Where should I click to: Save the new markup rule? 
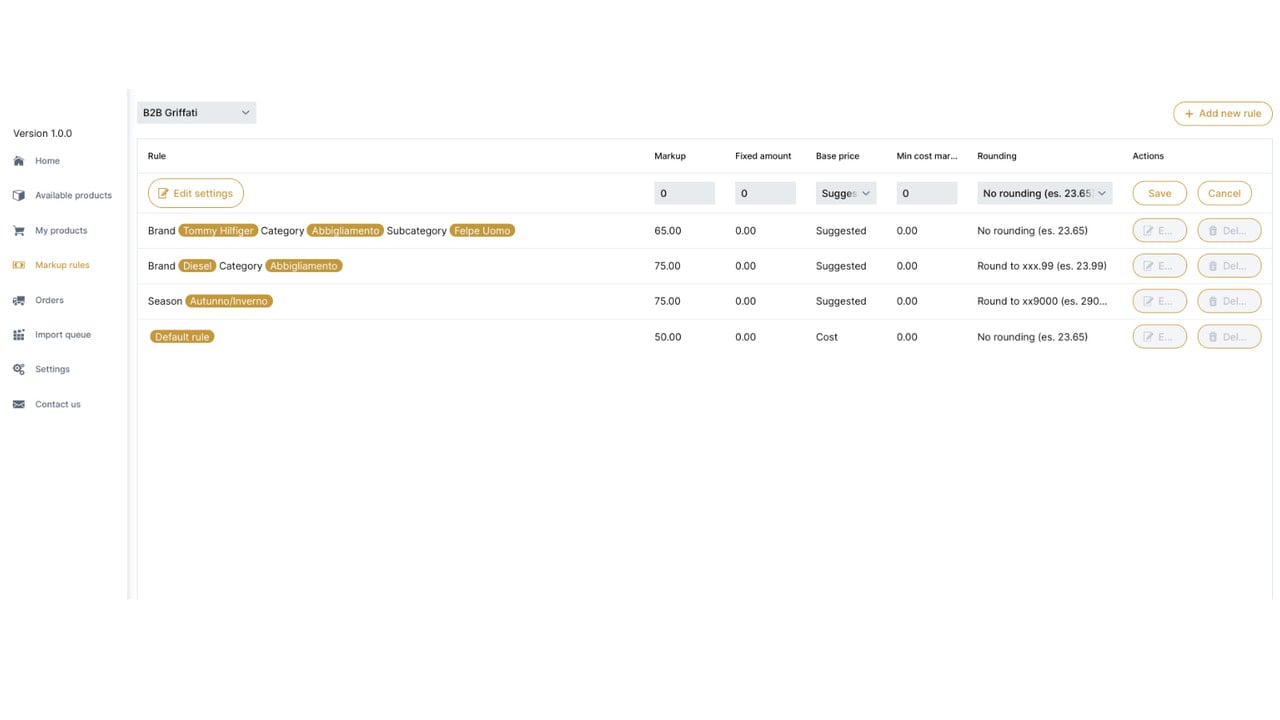[1159, 193]
